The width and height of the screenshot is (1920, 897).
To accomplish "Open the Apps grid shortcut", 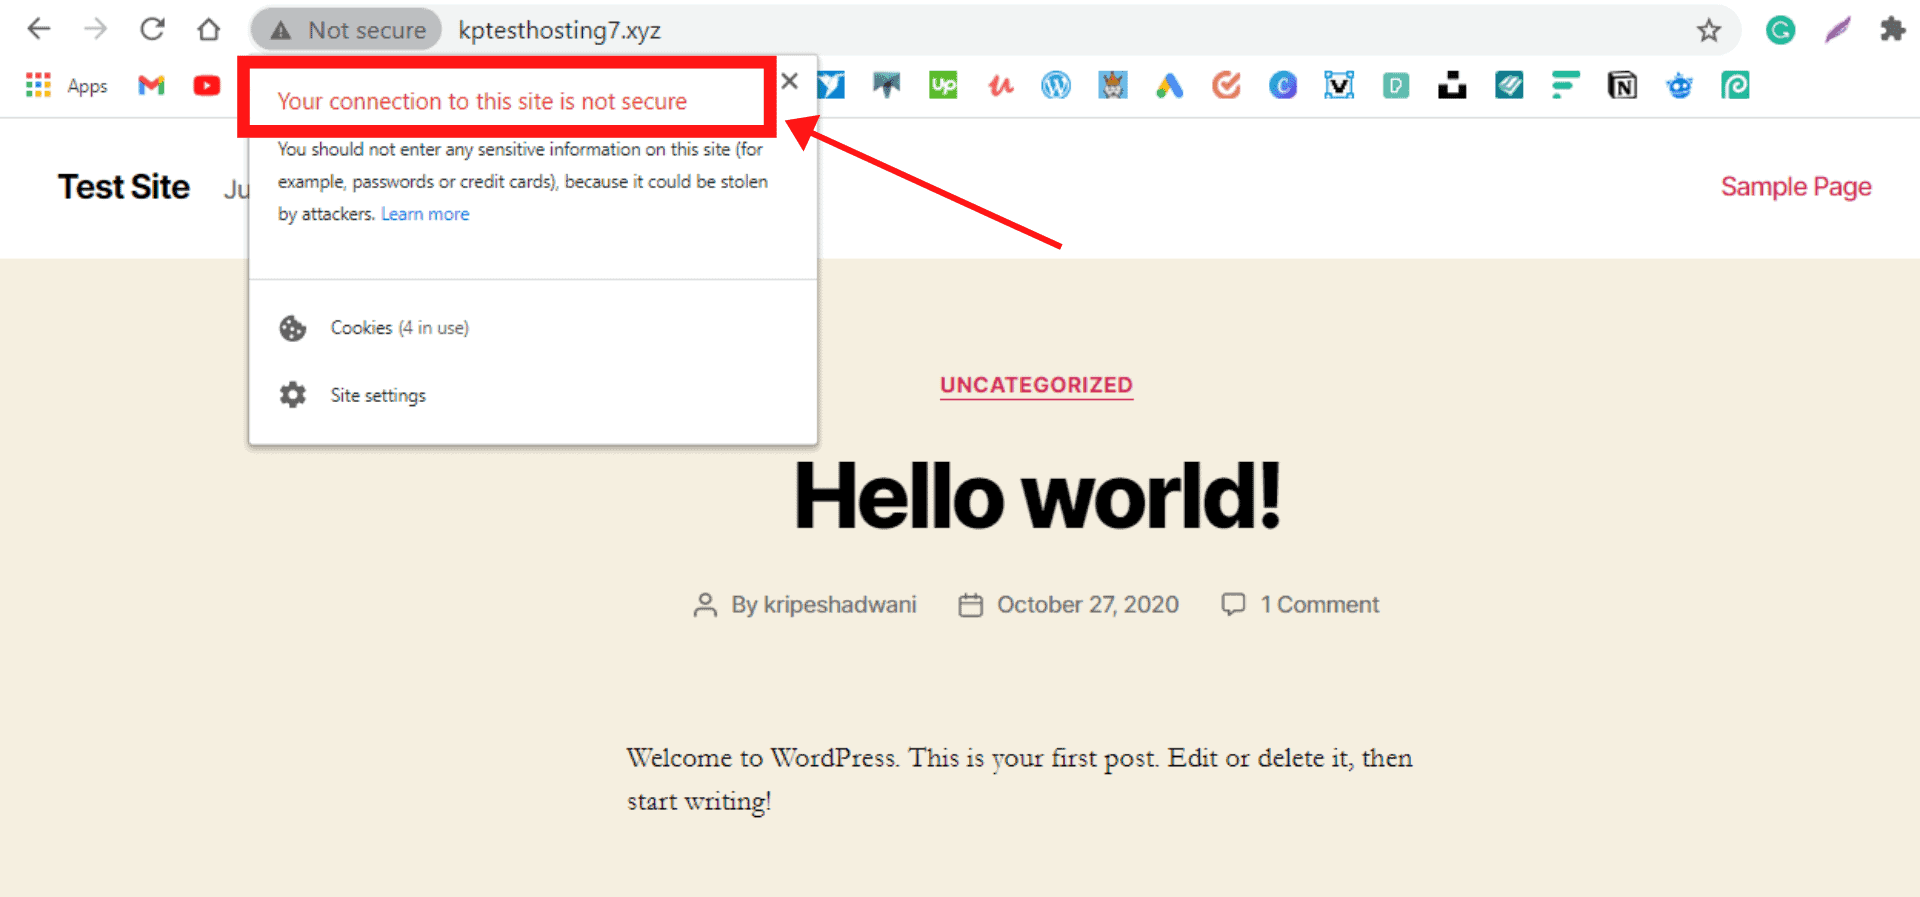I will [38, 85].
